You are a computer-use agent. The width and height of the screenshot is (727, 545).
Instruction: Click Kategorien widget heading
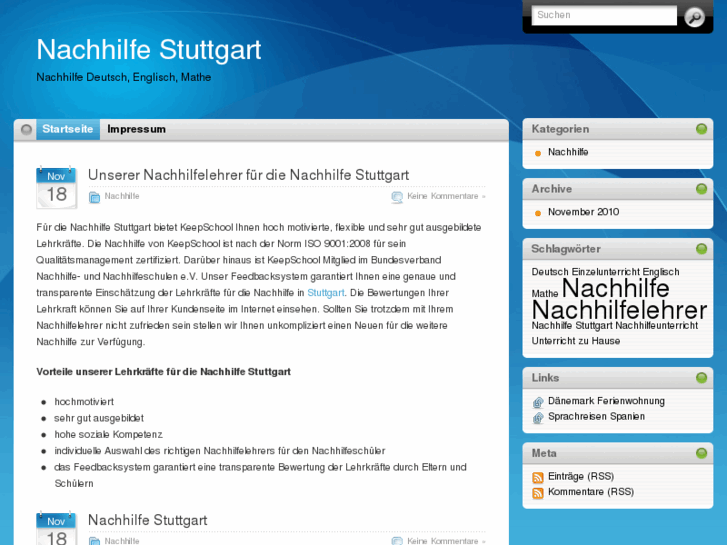tap(560, 129)
